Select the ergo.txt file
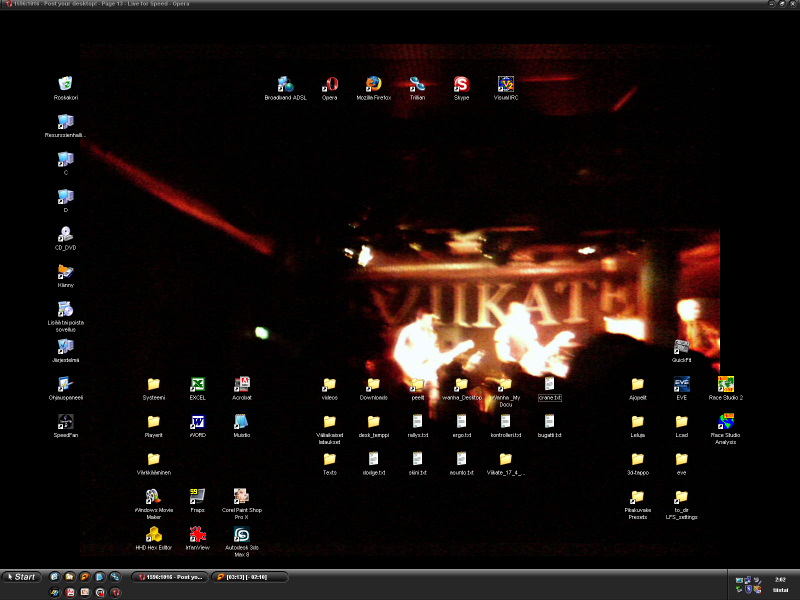This screenshot has width=800, height=600. [x=461, y=426]
